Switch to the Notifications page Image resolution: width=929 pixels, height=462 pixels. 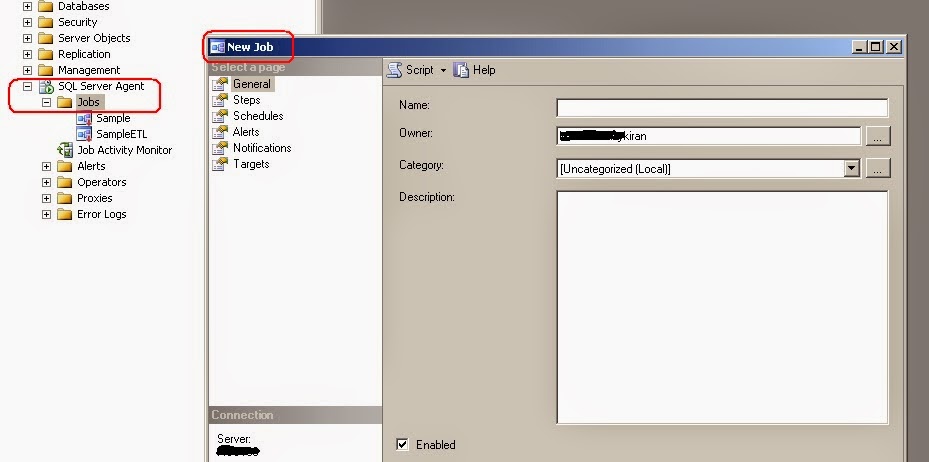point(262,148)
